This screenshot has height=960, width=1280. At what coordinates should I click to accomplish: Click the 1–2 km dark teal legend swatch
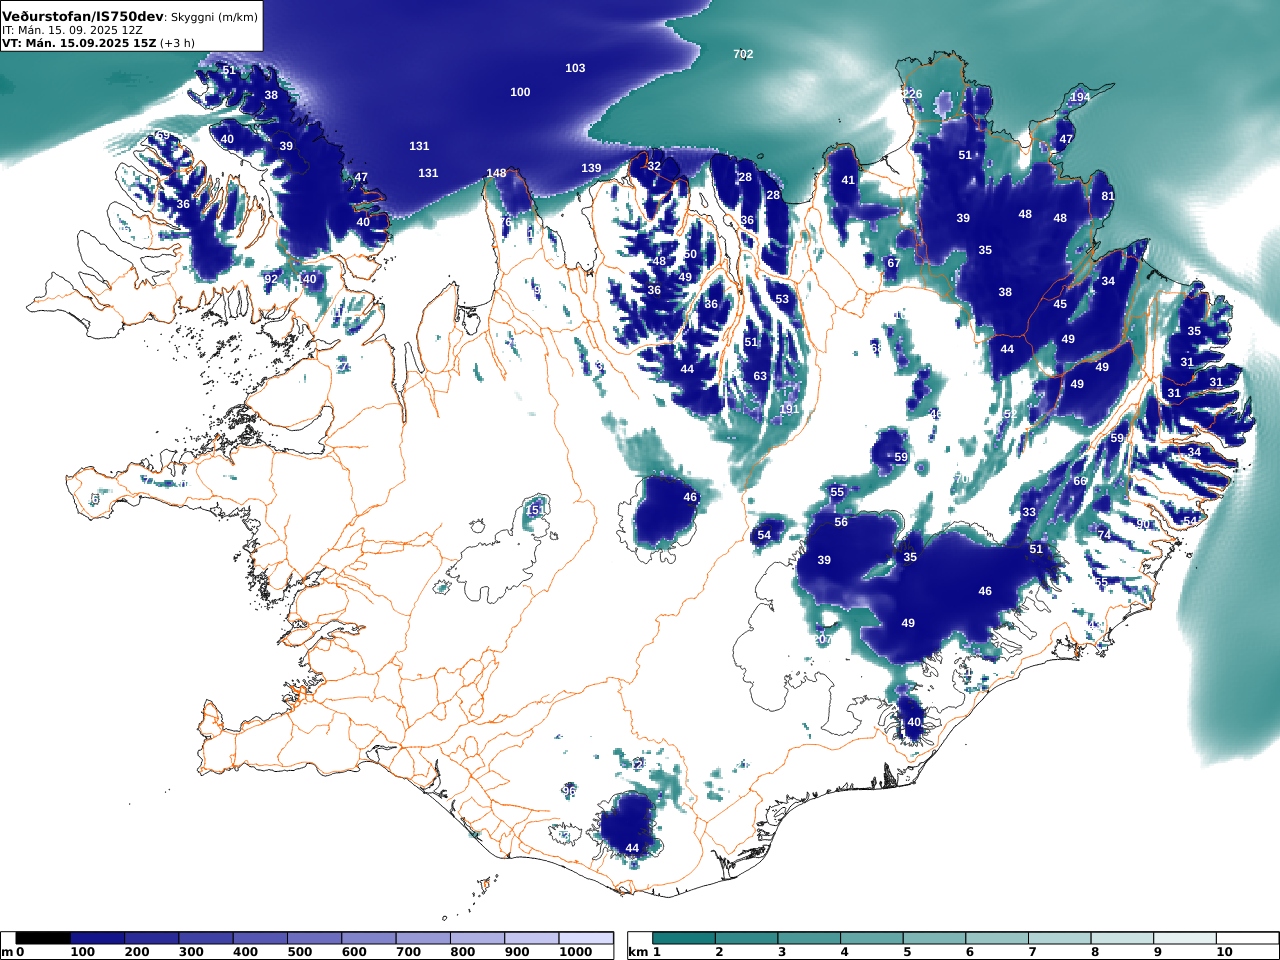coord(684,938)
